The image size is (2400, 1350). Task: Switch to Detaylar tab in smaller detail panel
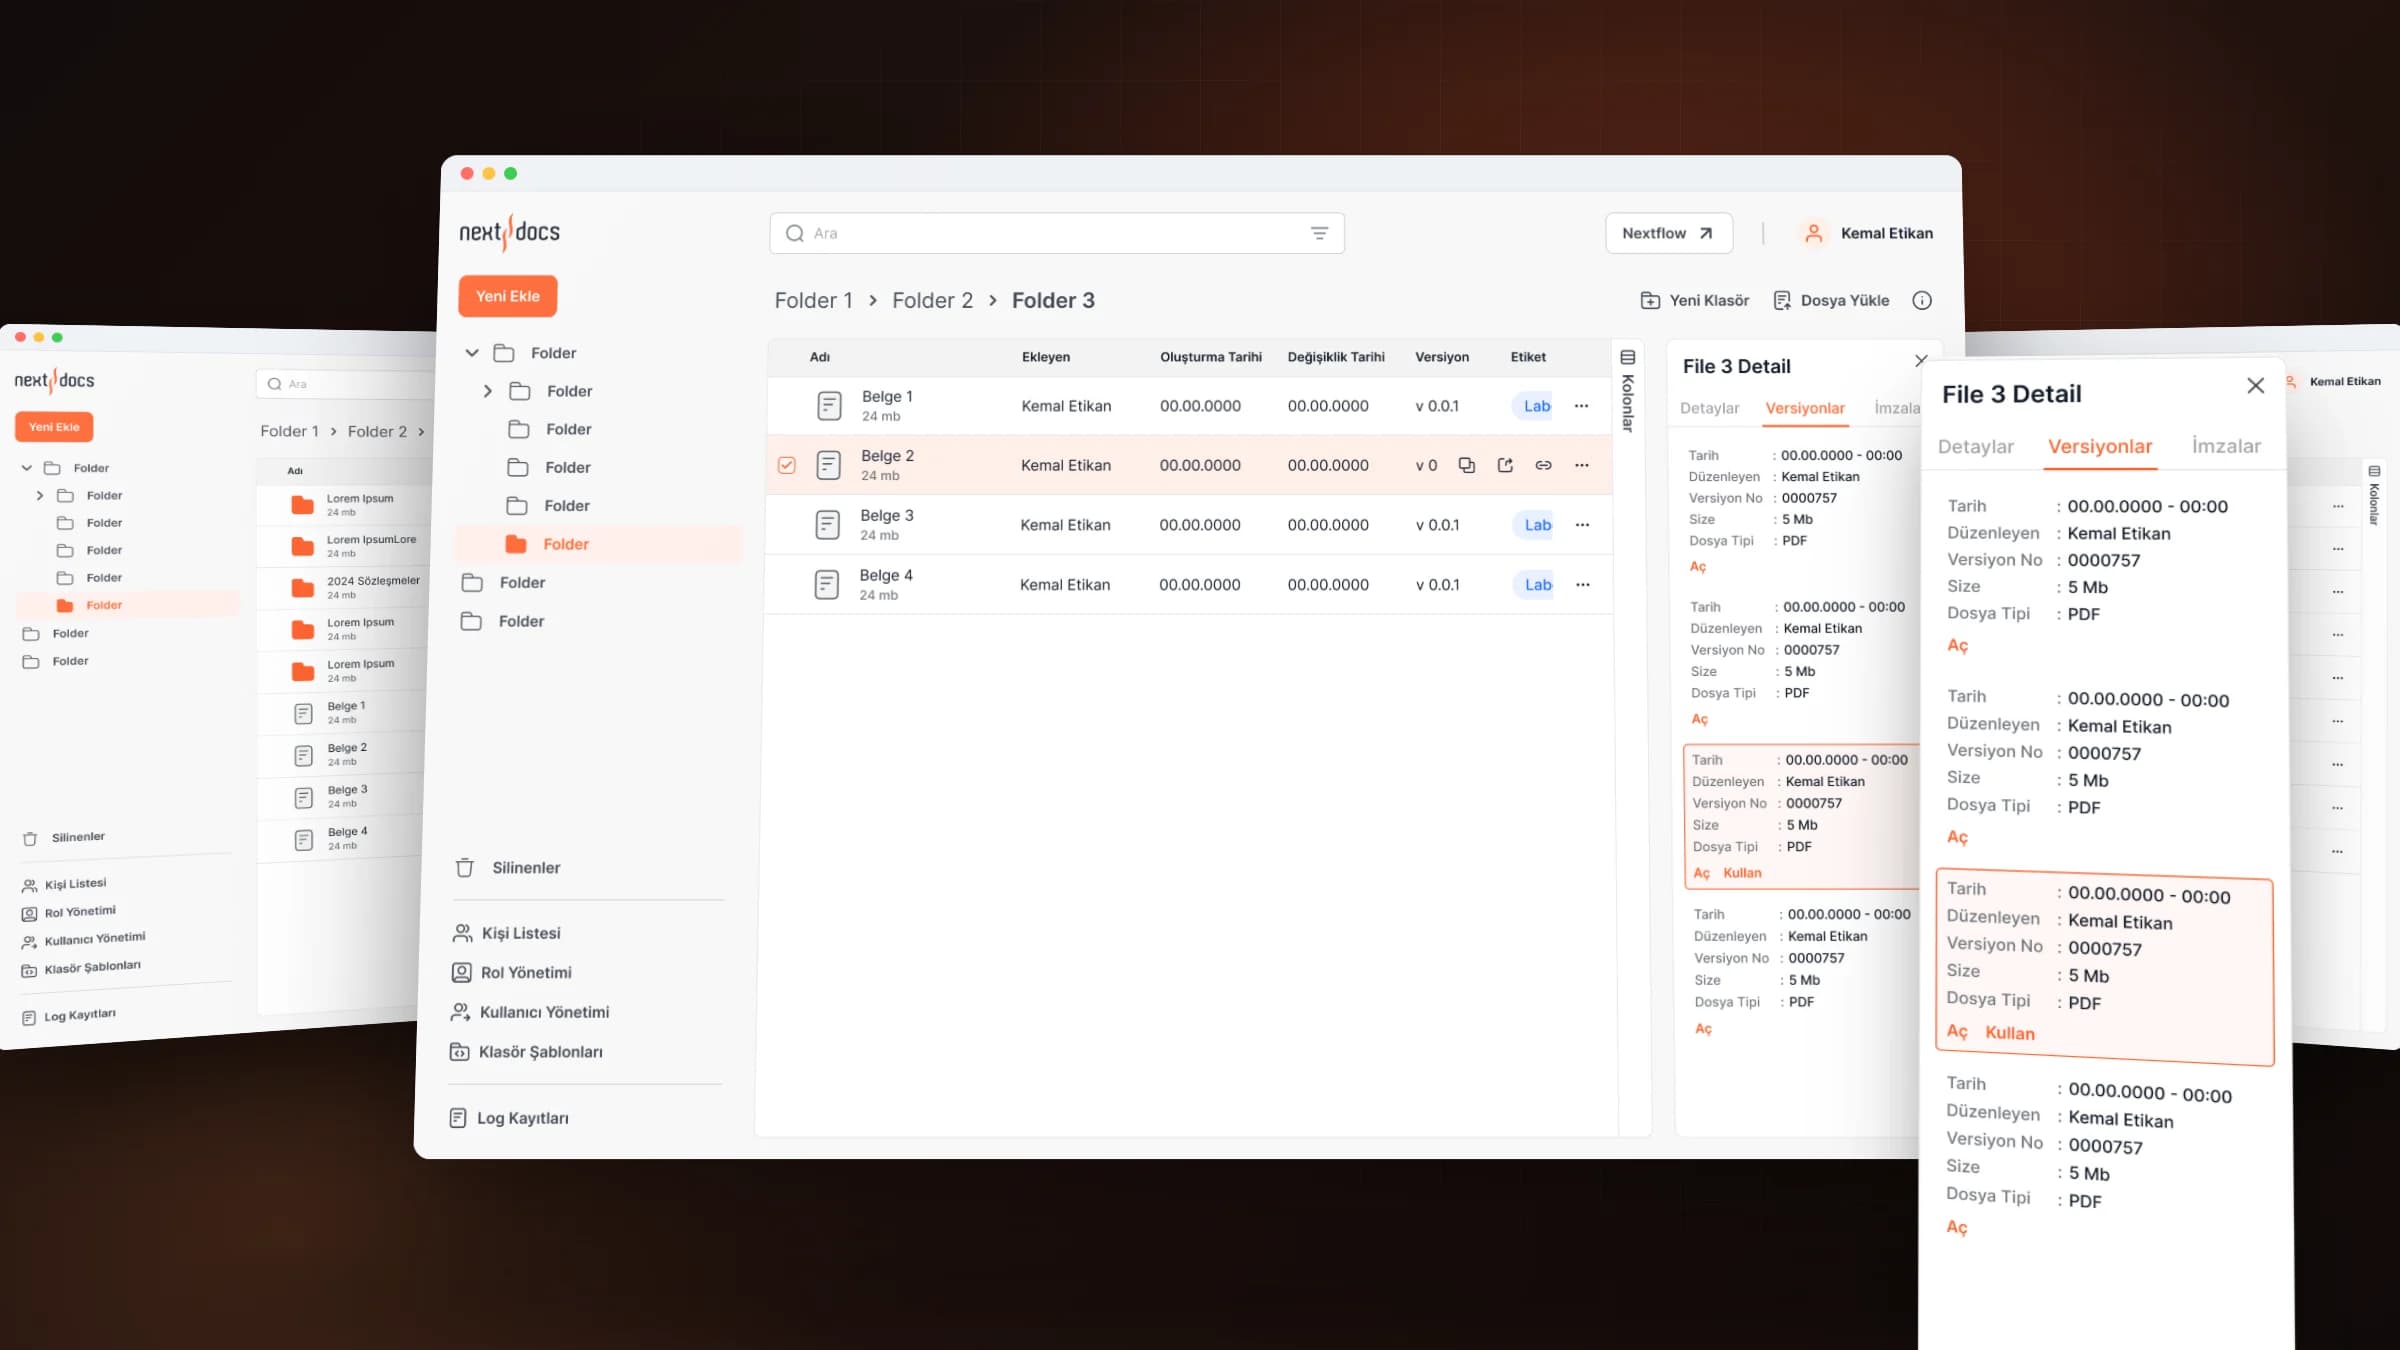tap(1709, 408)
